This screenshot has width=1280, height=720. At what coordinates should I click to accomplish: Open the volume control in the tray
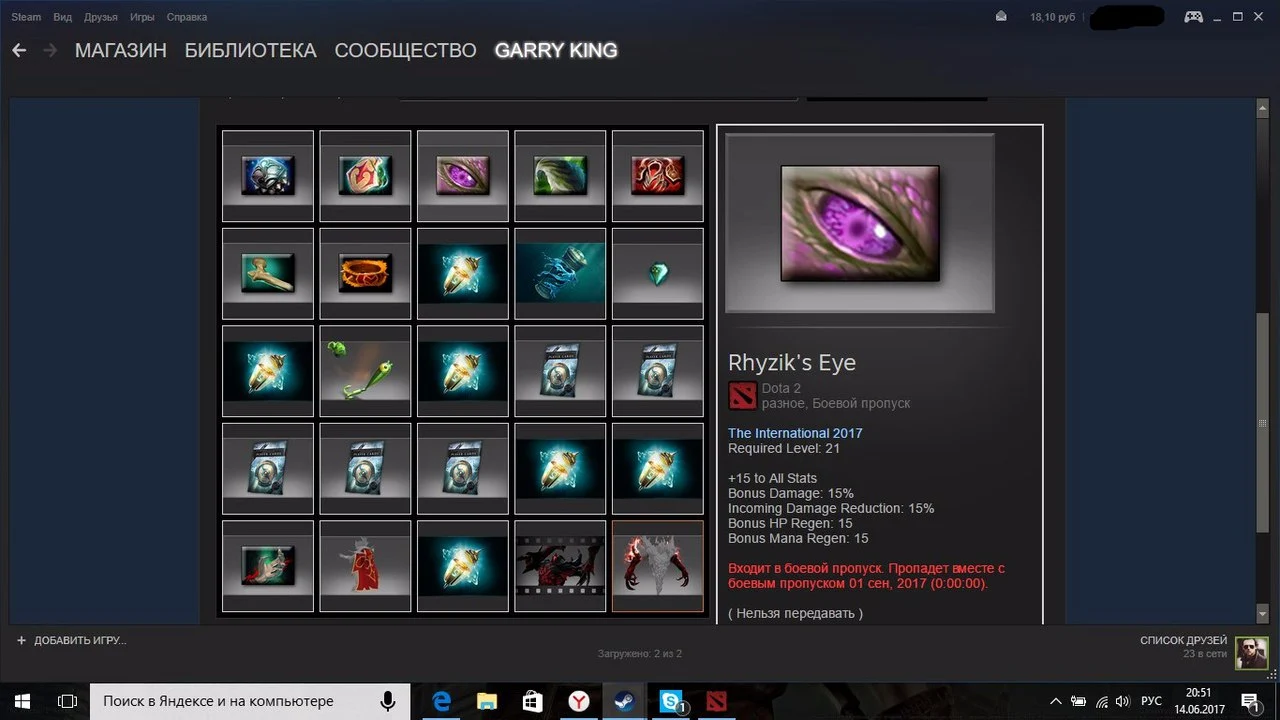[x=1125, y=701]
